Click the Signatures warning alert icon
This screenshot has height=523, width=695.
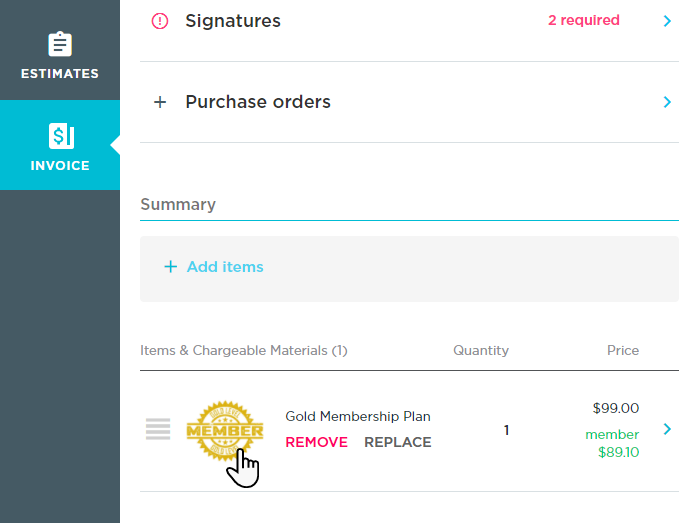(x=160, y=21)
